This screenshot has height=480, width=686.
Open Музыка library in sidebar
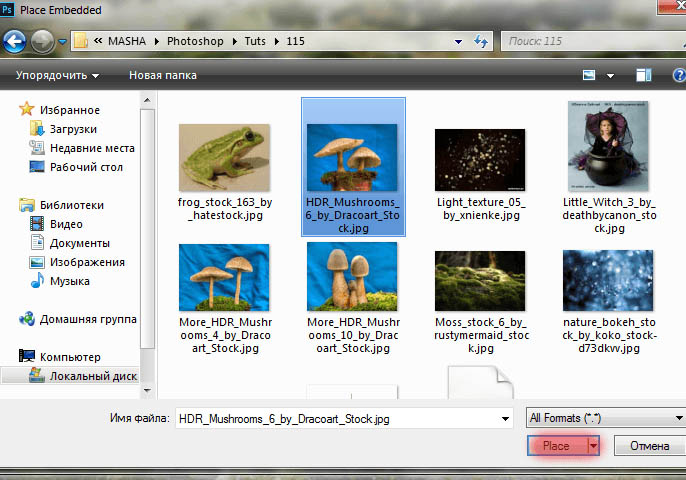click(x=70, y=281)
